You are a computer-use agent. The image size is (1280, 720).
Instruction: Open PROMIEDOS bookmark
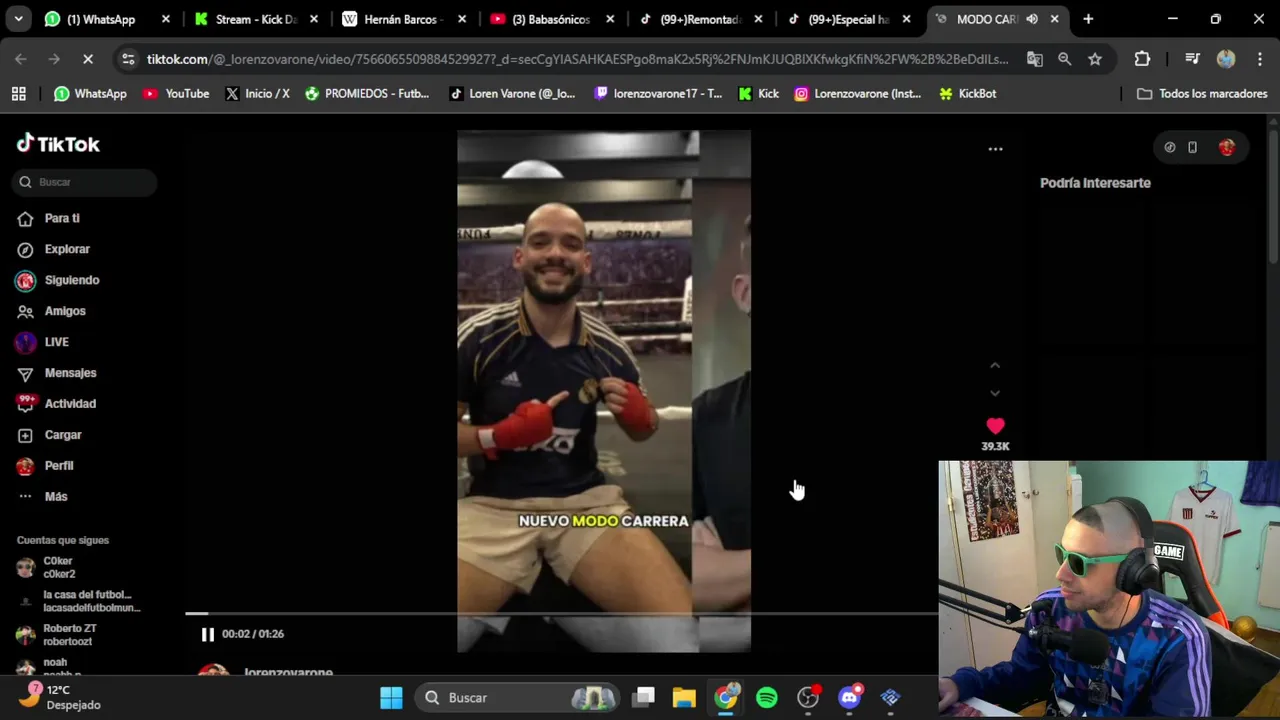[x=367, y=94]
